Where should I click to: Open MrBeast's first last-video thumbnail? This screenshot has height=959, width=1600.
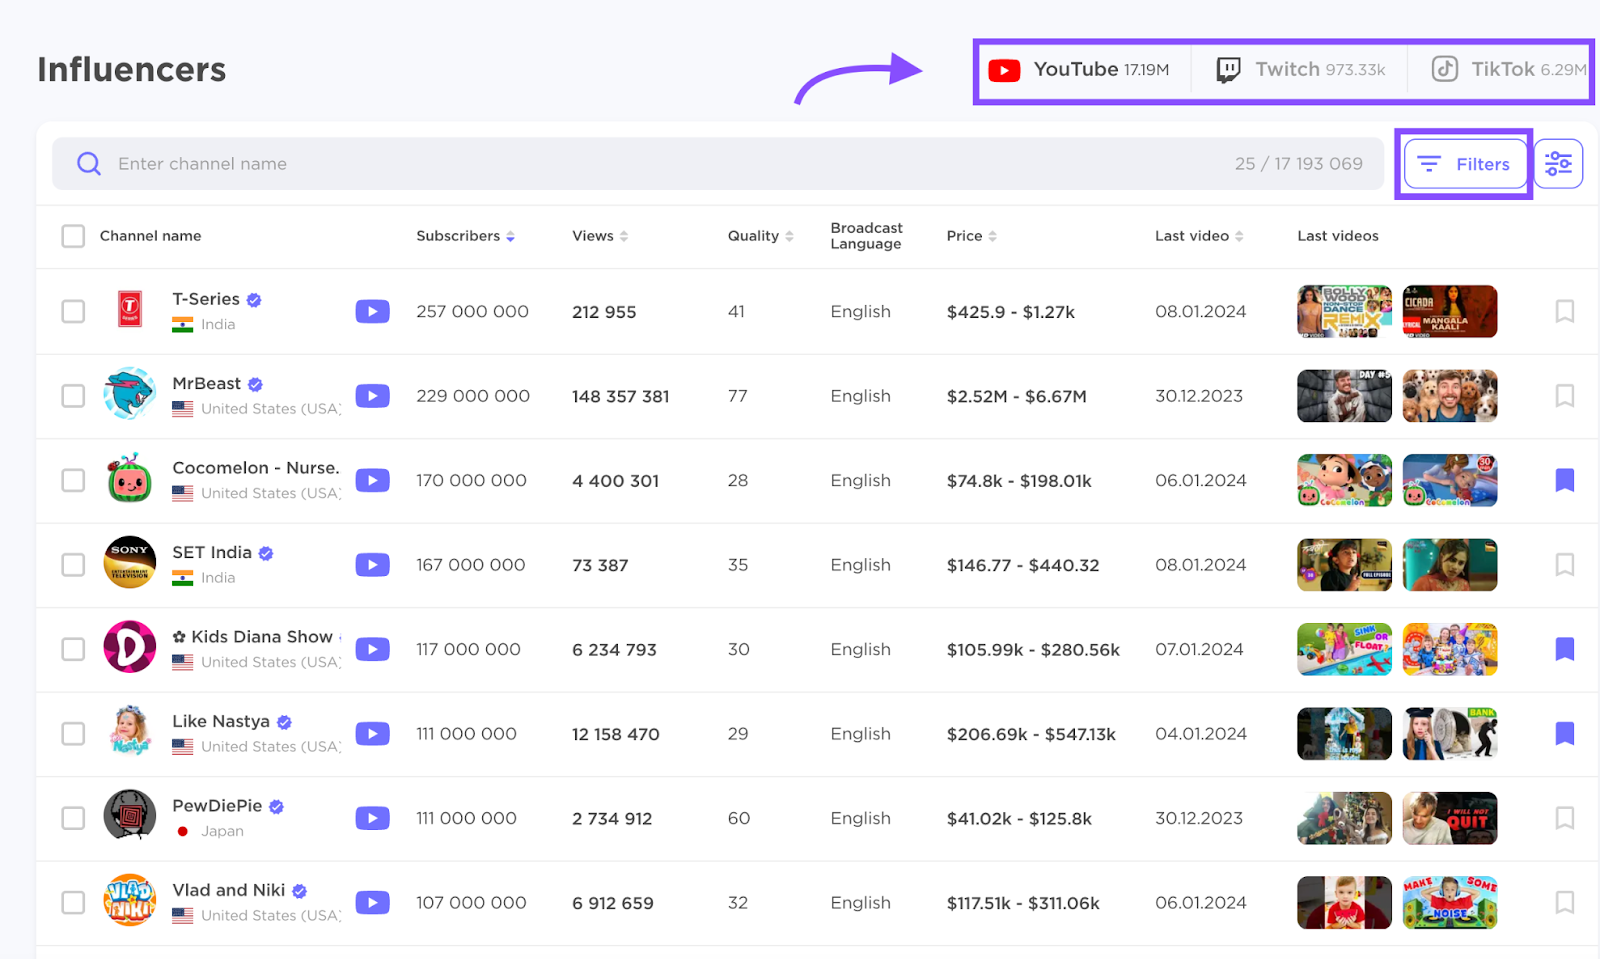pos(1343,396)
